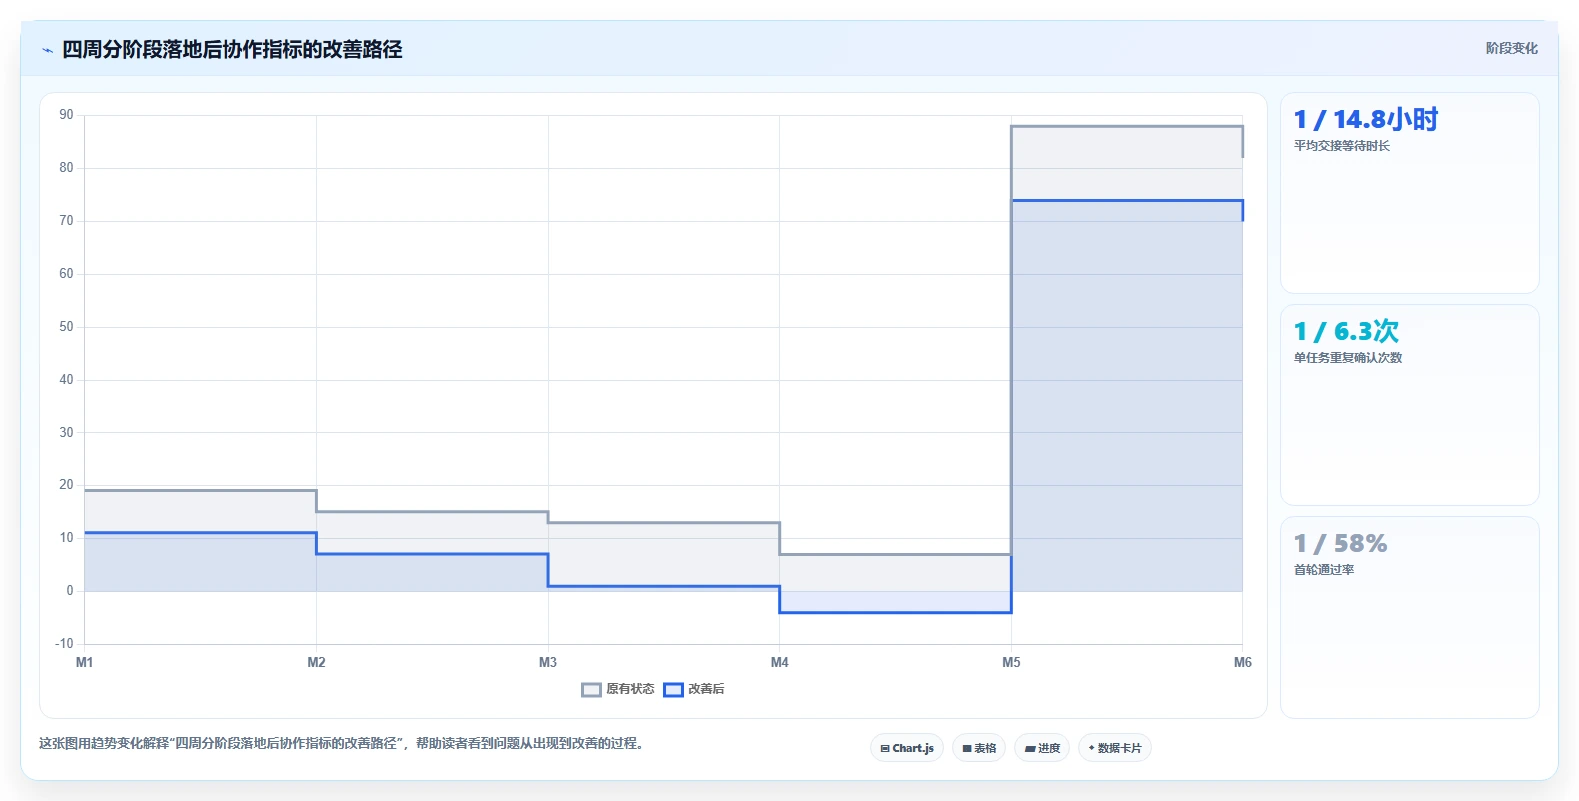Select the 进度 tag
1579x801 pixels.
[1042, 748]
